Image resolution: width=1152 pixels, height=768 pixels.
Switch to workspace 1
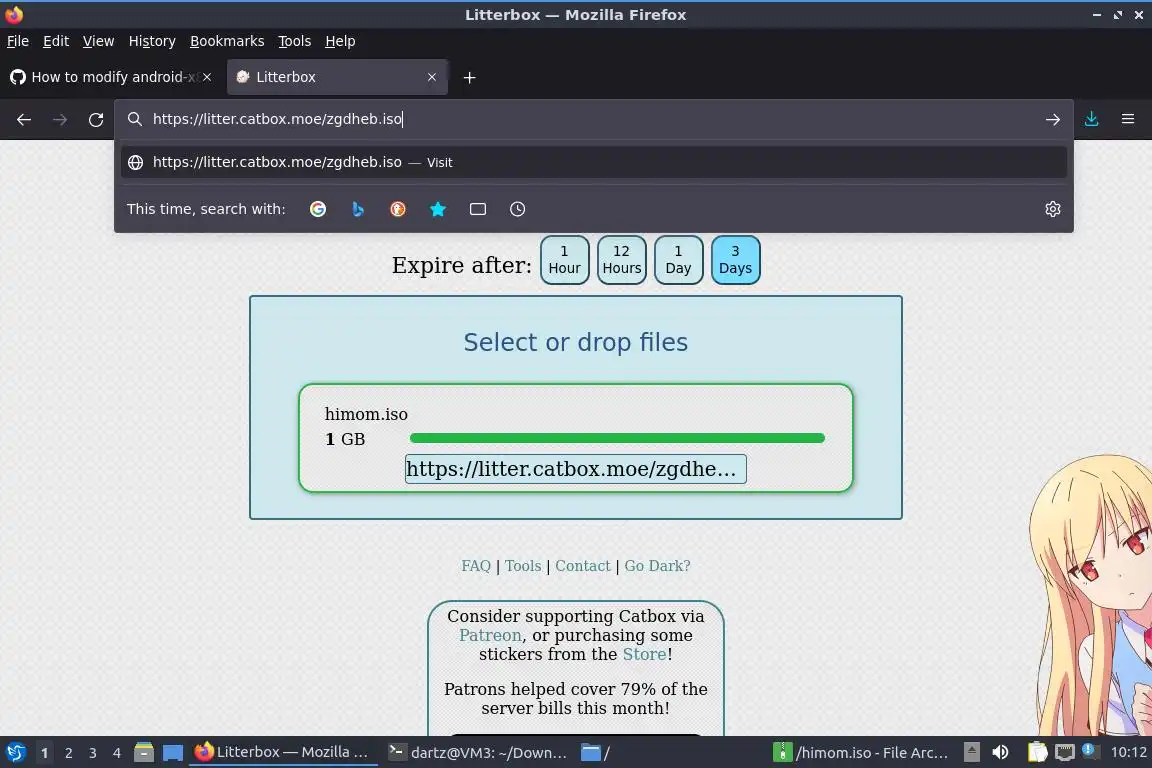44,753
